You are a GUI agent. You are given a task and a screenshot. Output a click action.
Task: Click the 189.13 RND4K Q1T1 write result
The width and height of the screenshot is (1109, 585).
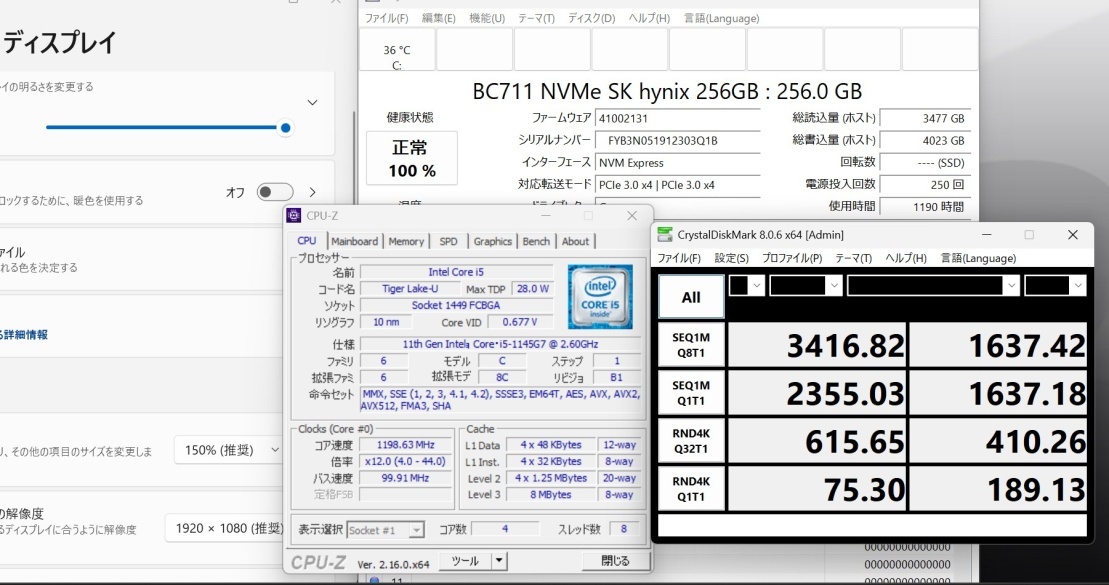point(998,490)
